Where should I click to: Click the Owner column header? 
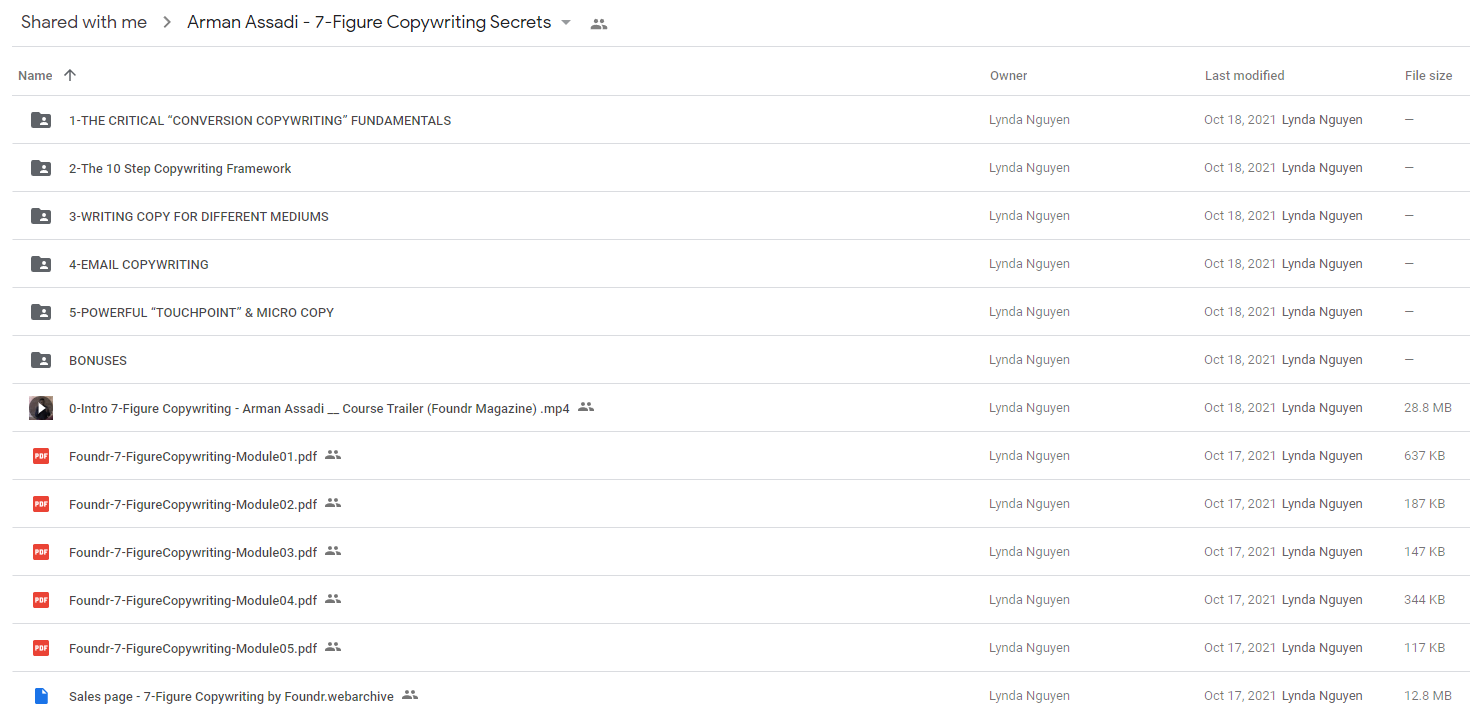[x=1009, y=76]
